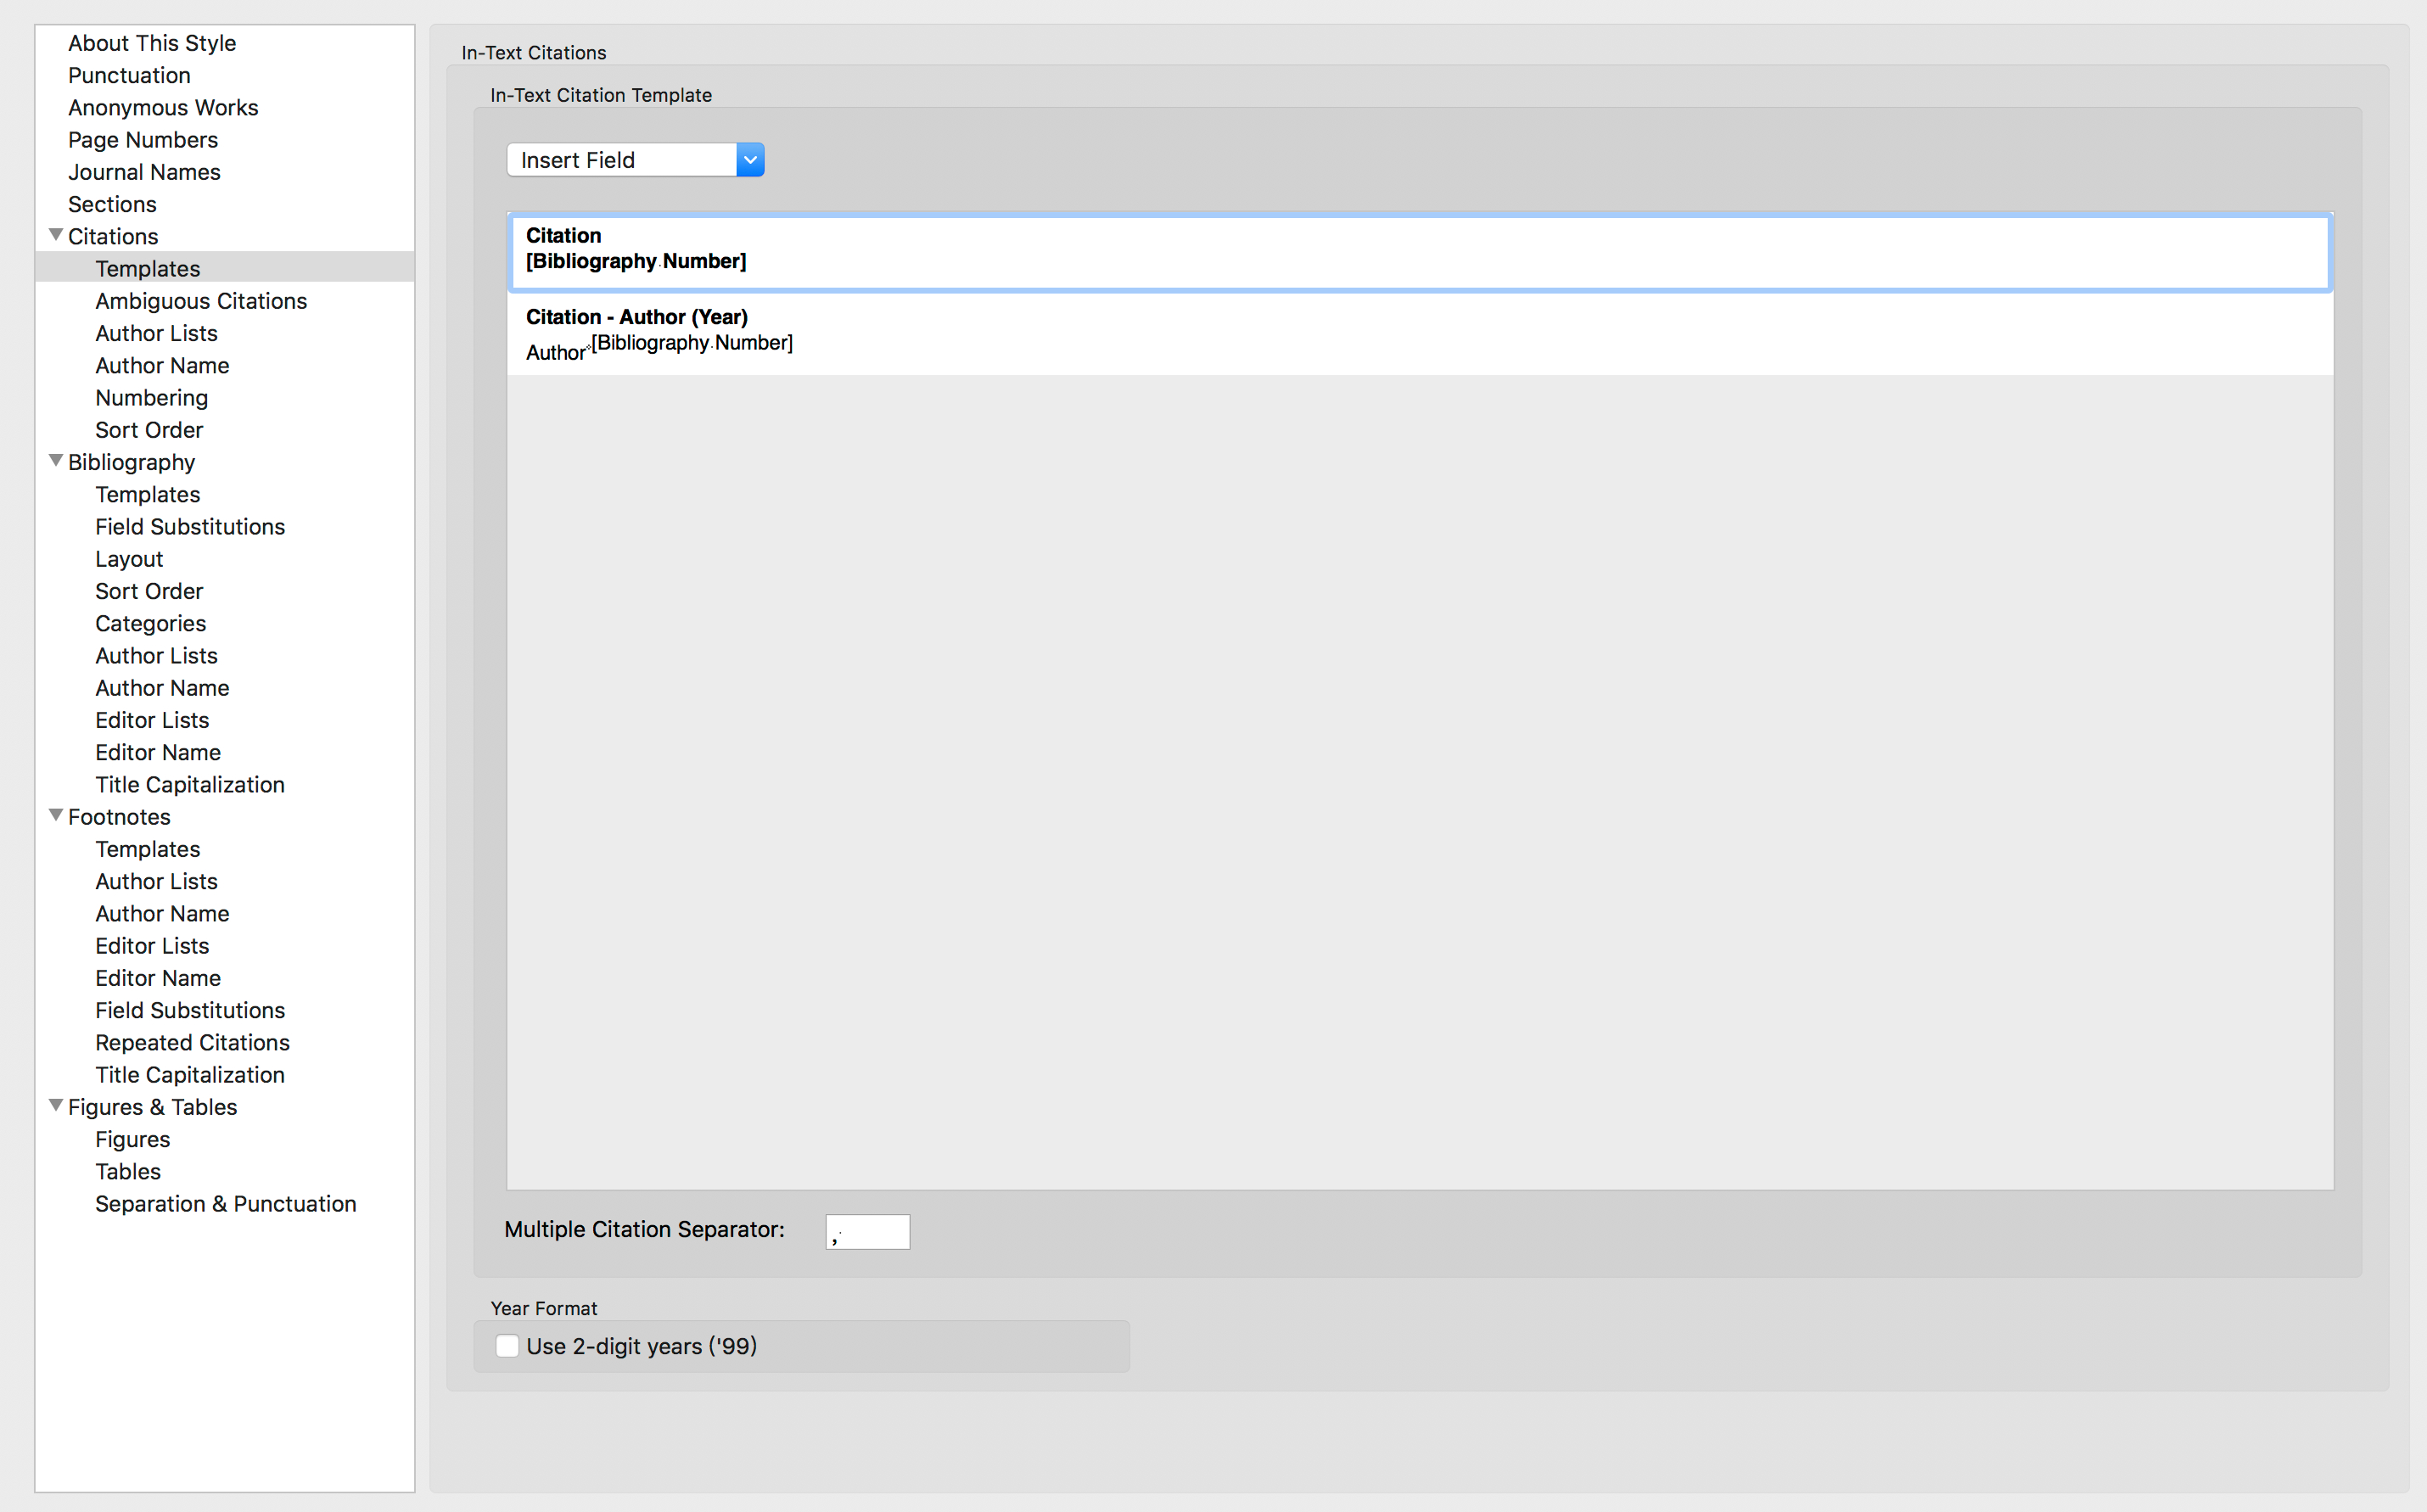Enable Use 2-digit years checkbox
Viewport: 2427px width, 1512px height.
click(508, 1346)
